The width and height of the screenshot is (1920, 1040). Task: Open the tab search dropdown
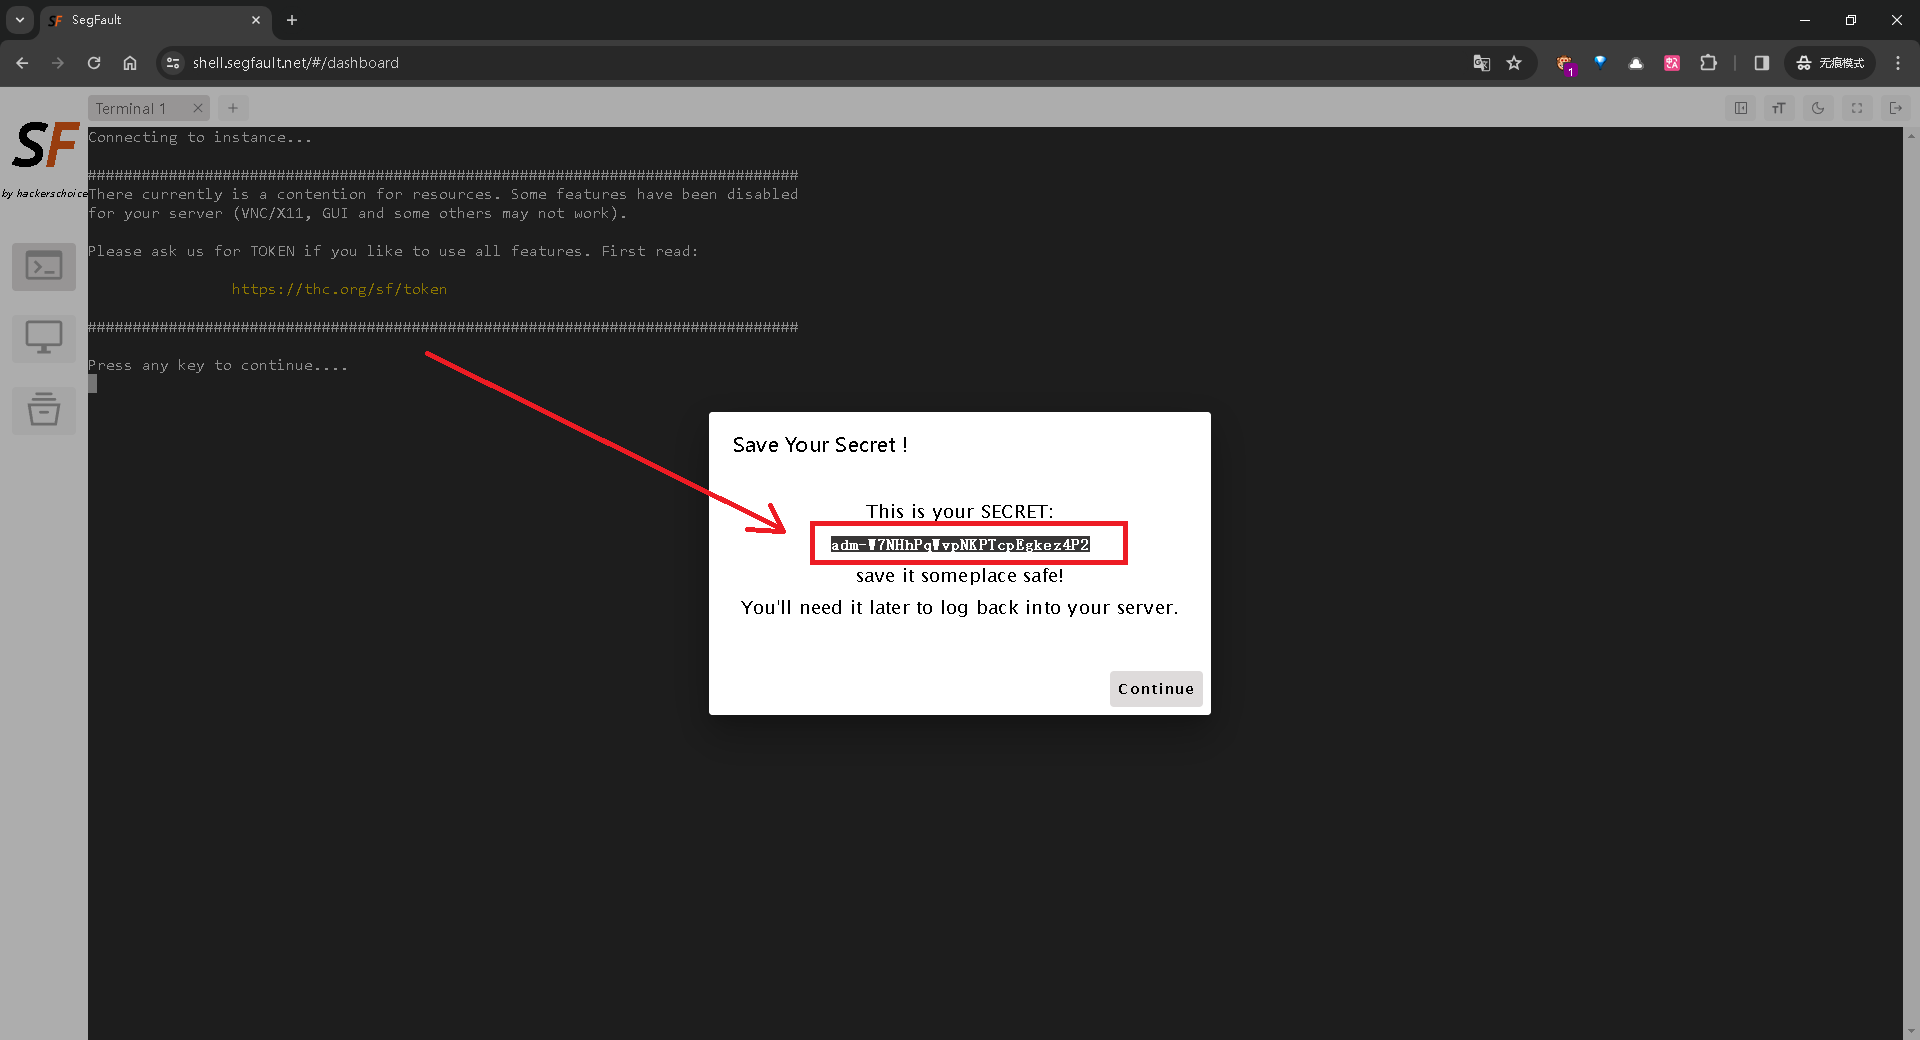(20, 20)
